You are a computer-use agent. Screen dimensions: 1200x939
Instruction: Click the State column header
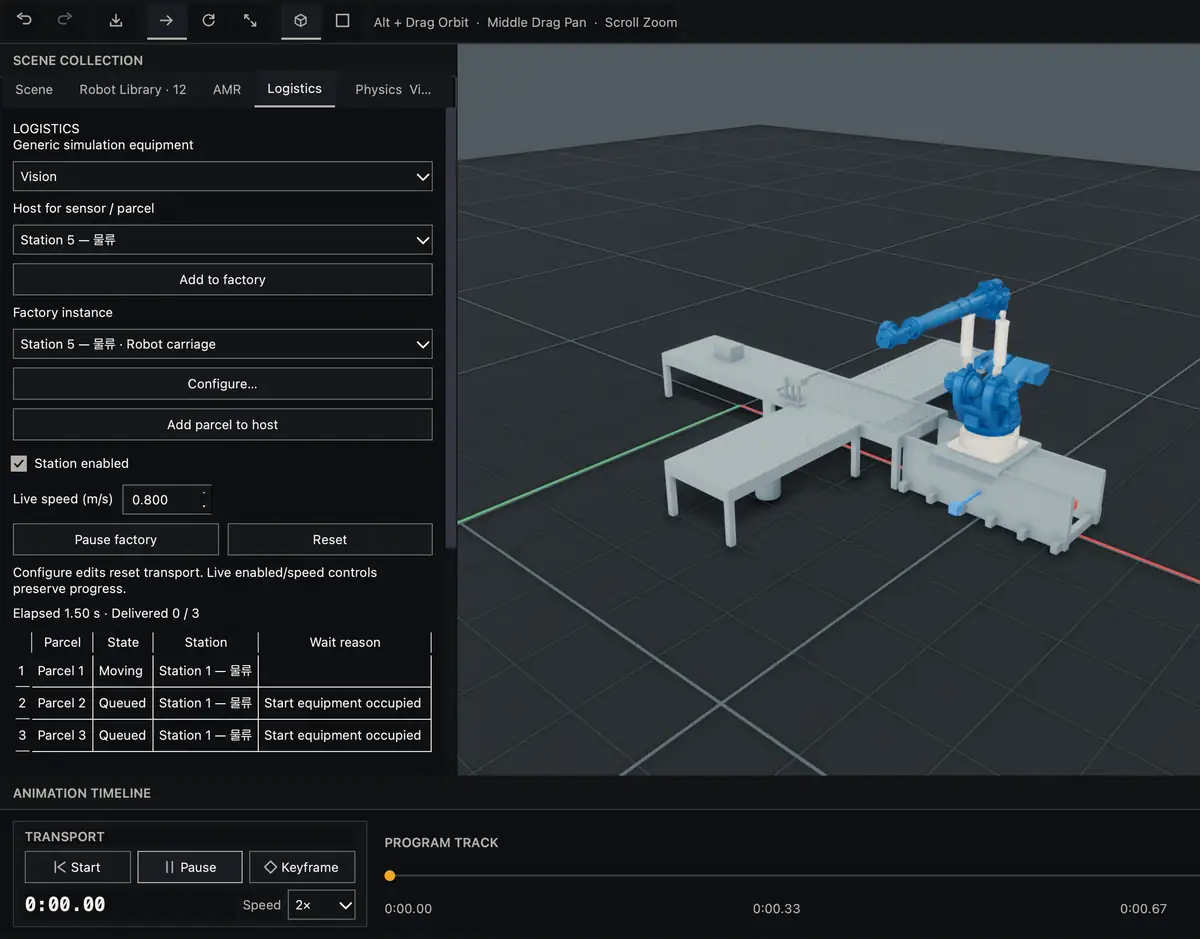123,642
